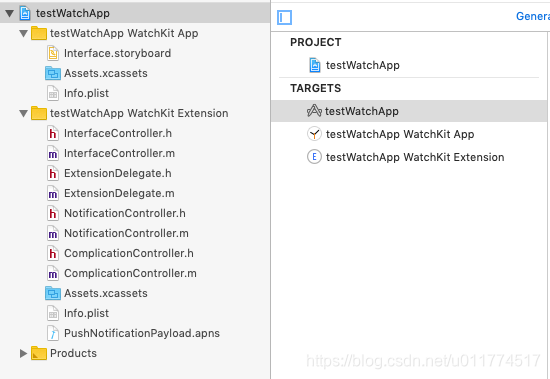
Task: Collapse the testWatchApp WatchKit App folder
Action: coord(24,33)
